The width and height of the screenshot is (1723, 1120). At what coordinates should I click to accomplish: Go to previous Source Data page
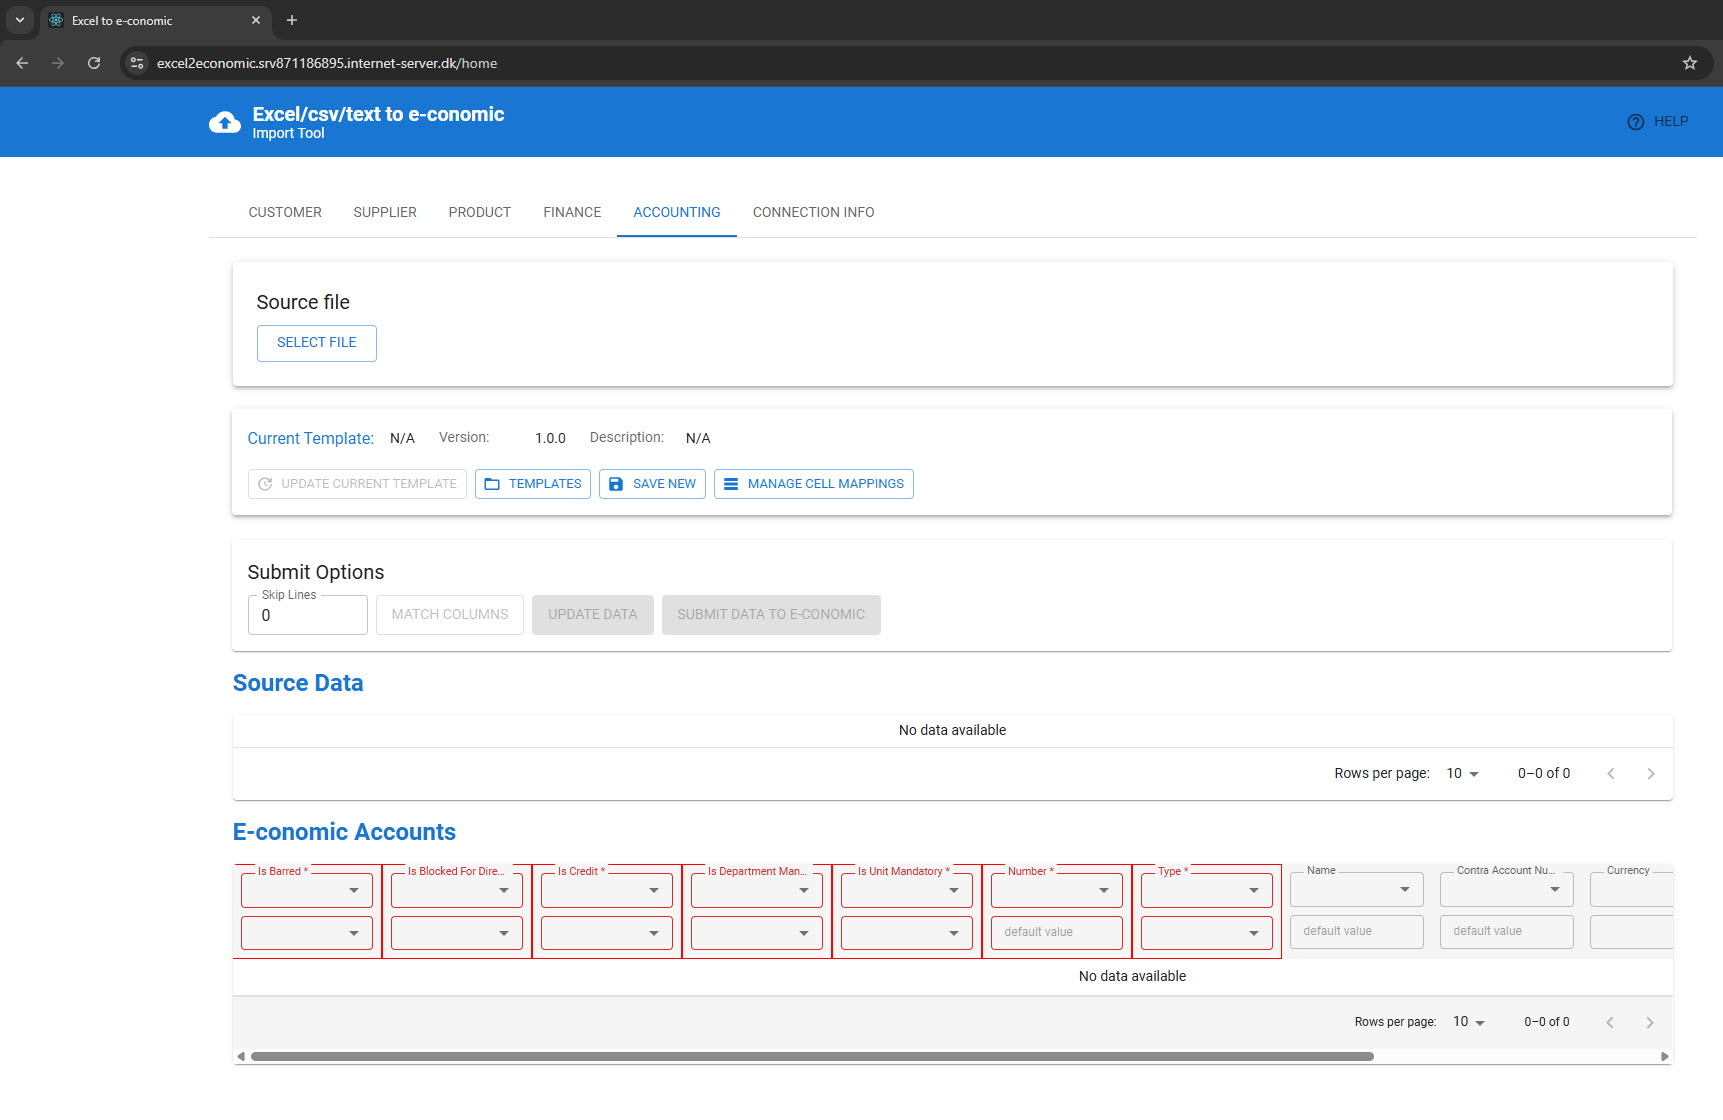point(1611,774)
